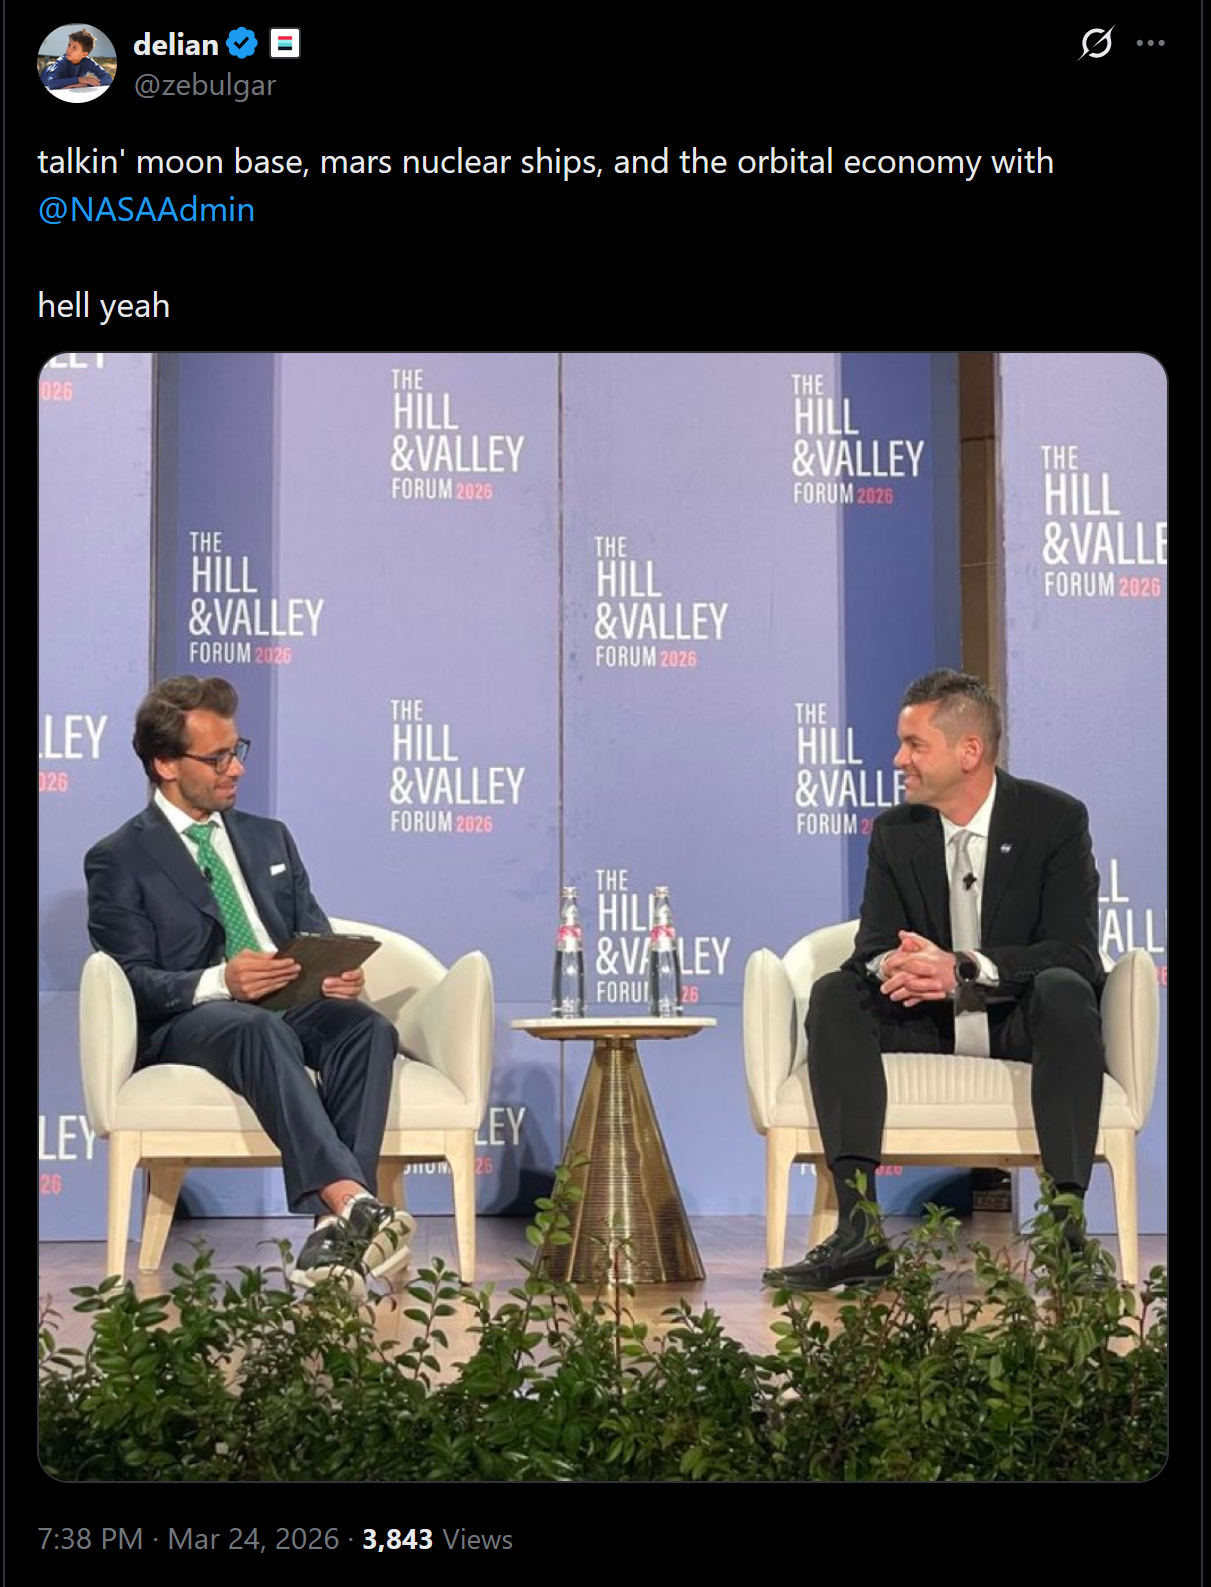Screen dimensions: 1211x1587
Task: Click the top center Hill & Valley logo
Action: pyautogui.click(x=457, y=435)
